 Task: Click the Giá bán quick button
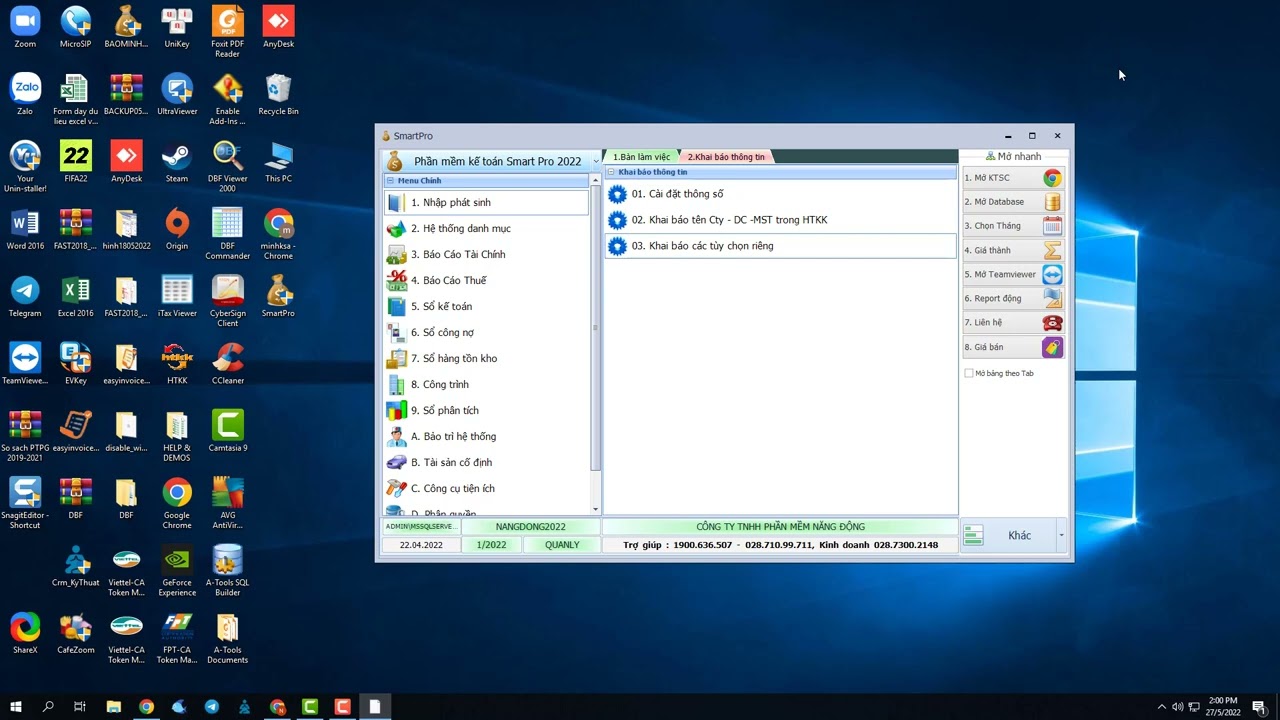click(1013, 347)
